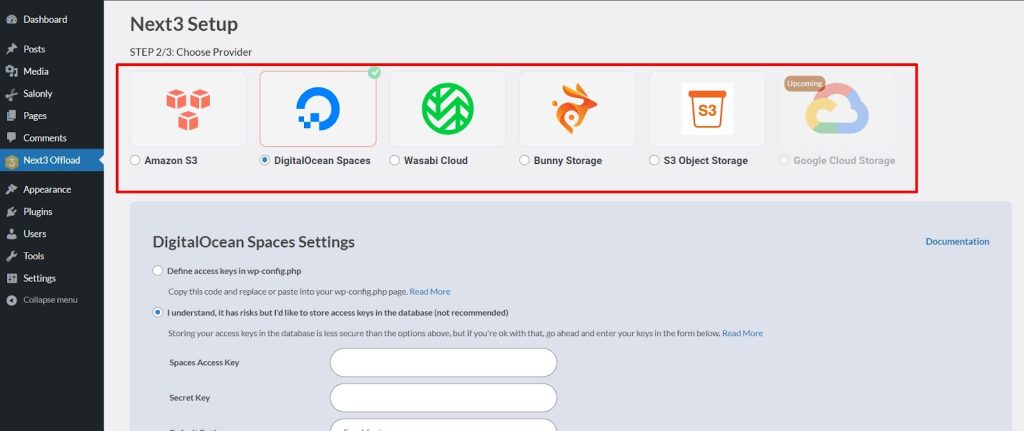Select the DigitalOcean logo card
Image resolution: width=1024 pixels, height=431 pixels.
pos(318,108)
